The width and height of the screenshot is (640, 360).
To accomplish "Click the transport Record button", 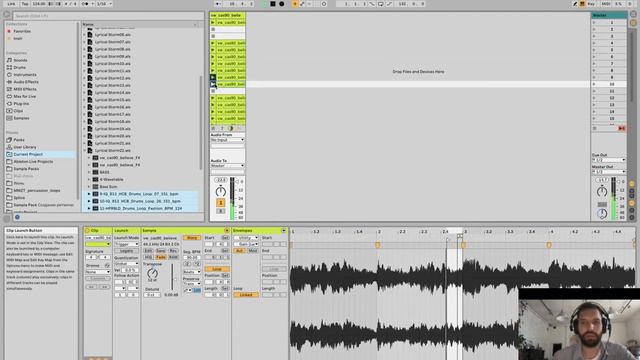I will point(281,4).
